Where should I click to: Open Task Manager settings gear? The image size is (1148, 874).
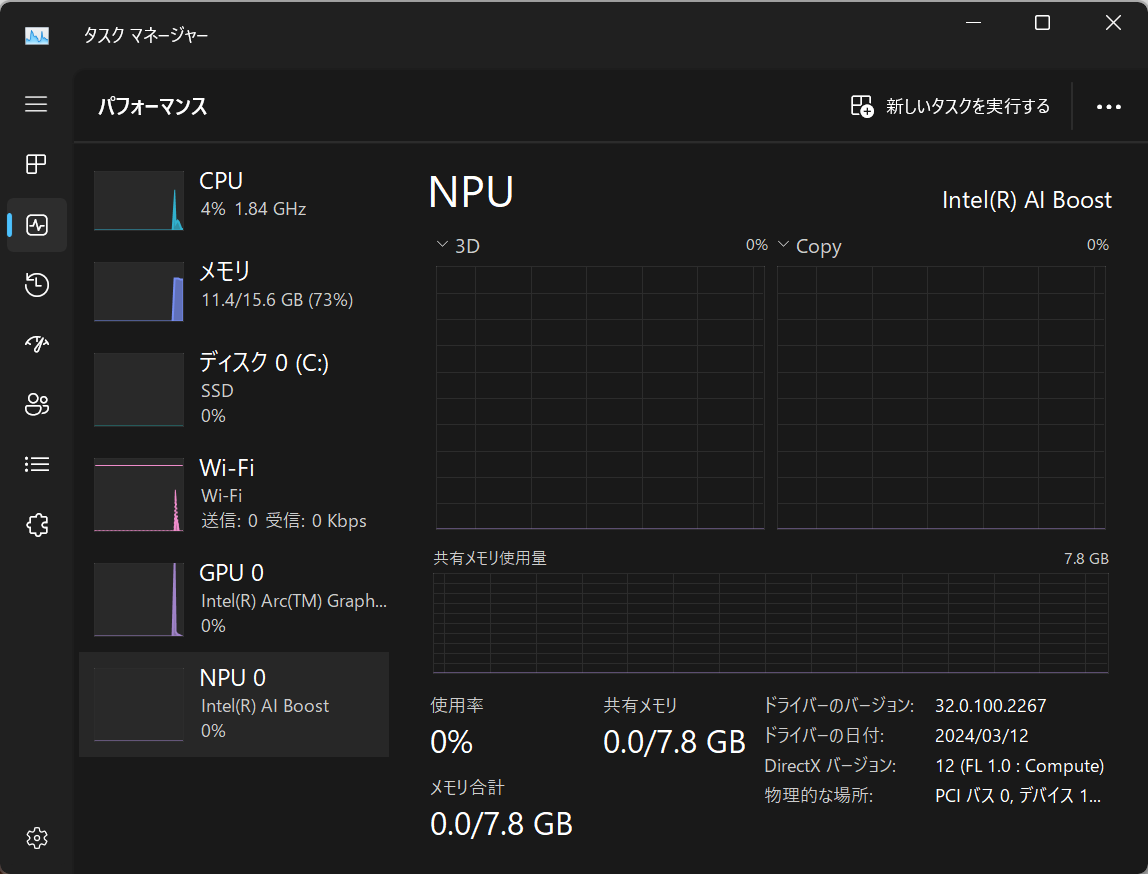click(x=36, y=838)
